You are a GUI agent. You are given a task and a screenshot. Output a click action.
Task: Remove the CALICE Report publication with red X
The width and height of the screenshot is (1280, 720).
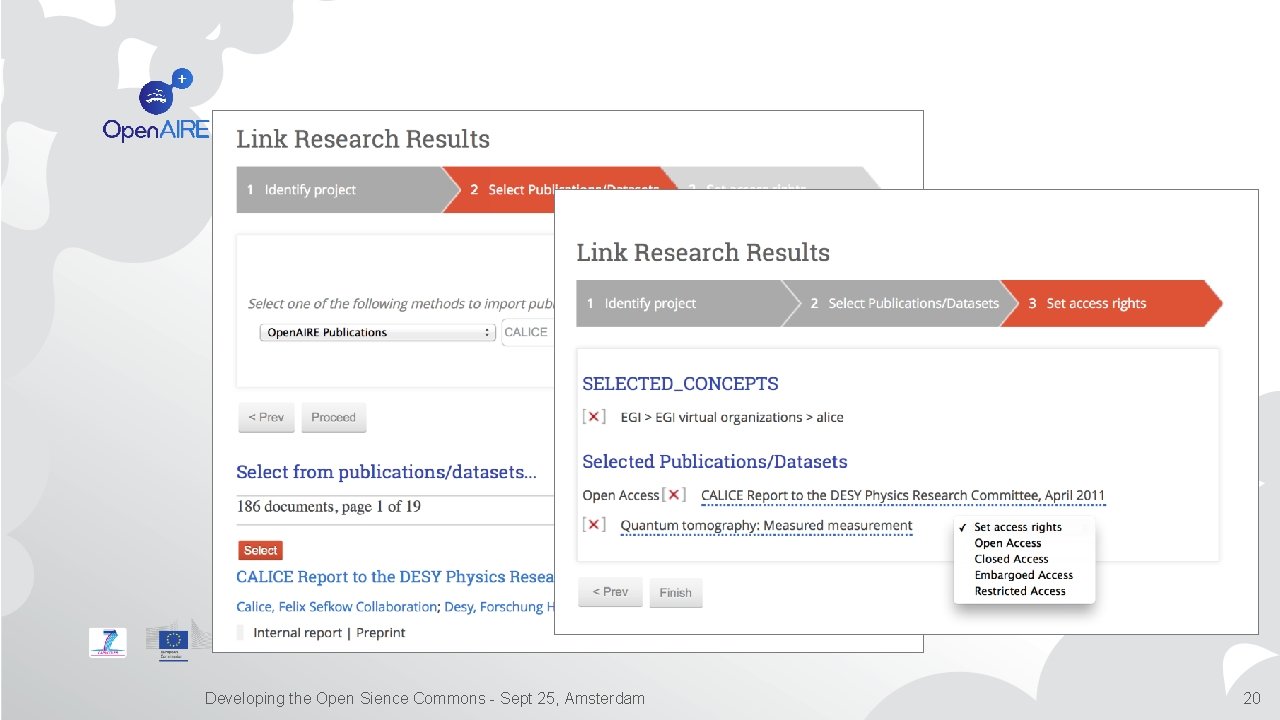675,494
